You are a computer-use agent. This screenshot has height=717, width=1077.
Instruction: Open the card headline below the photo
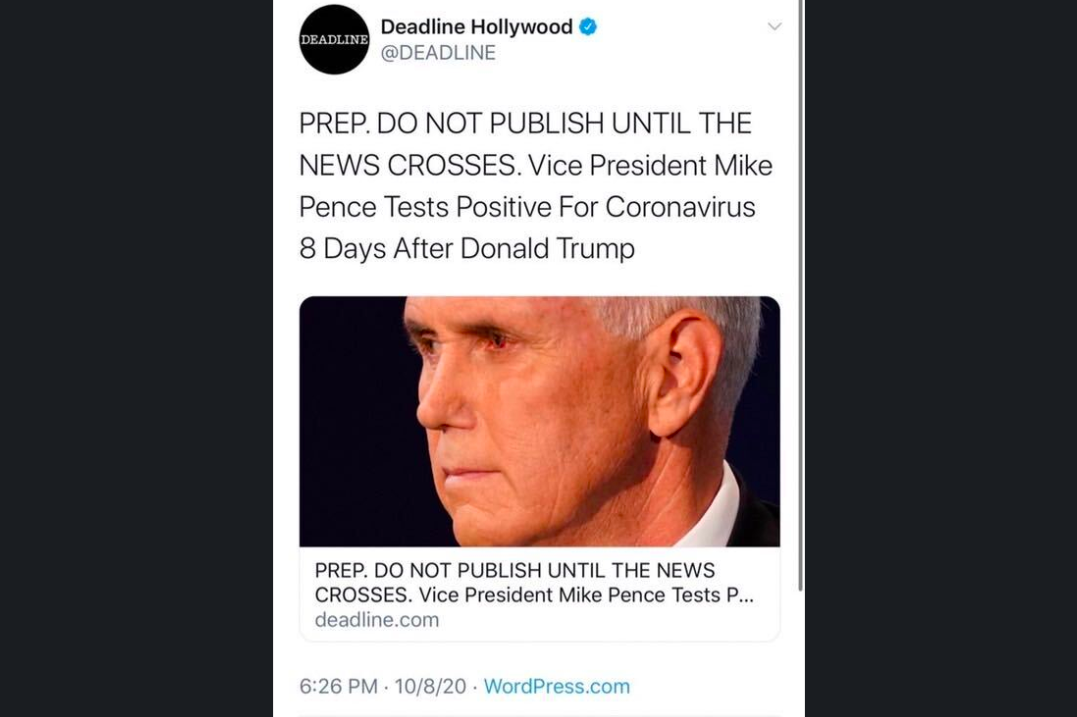click(534, 582)
